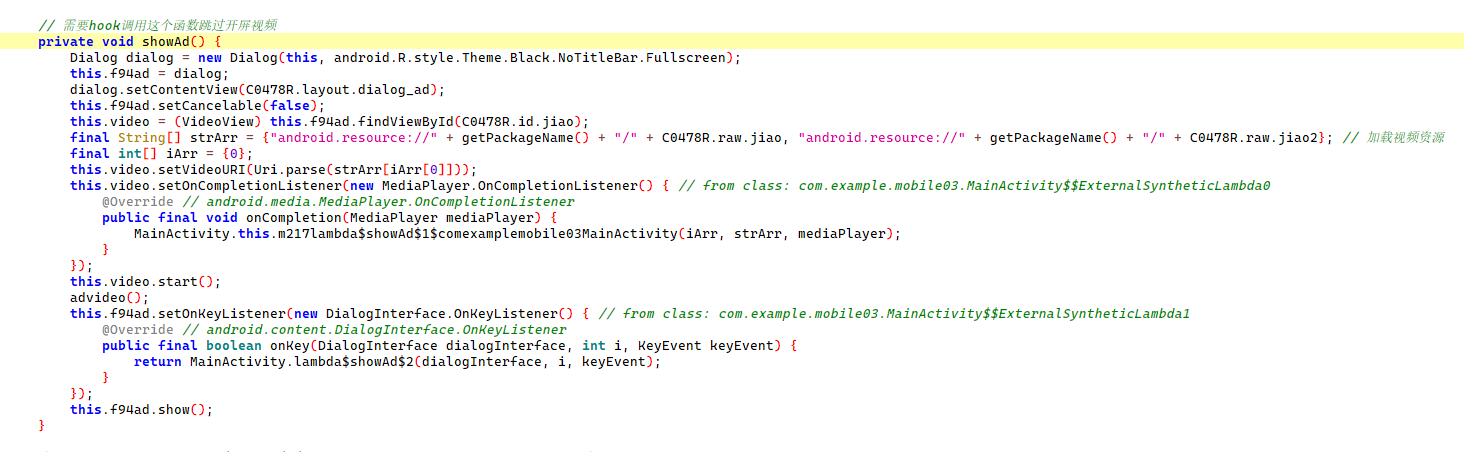Viewport: 1464px width, 452px height.
Task: Click the '加载视频资源' trailing comment
Action: point(1396,137)
